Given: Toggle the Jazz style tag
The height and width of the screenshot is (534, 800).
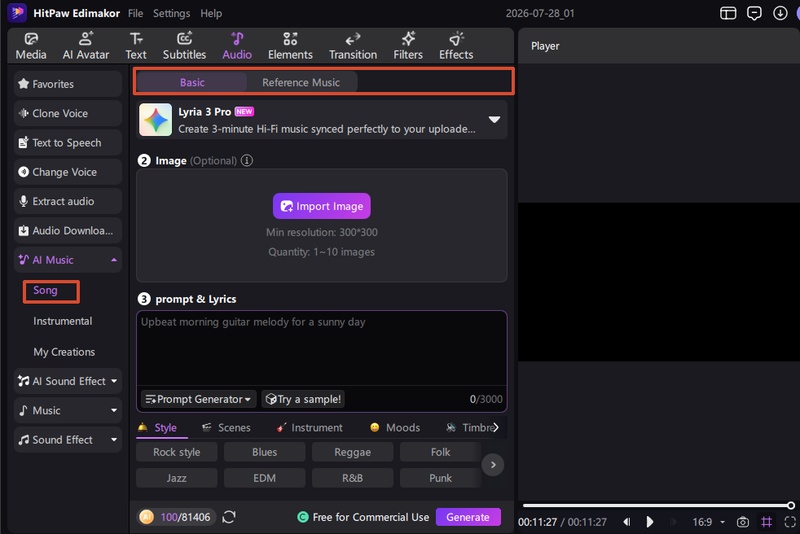Looking at the screenshot, I should pyautogui.click(x=177, y=478).
